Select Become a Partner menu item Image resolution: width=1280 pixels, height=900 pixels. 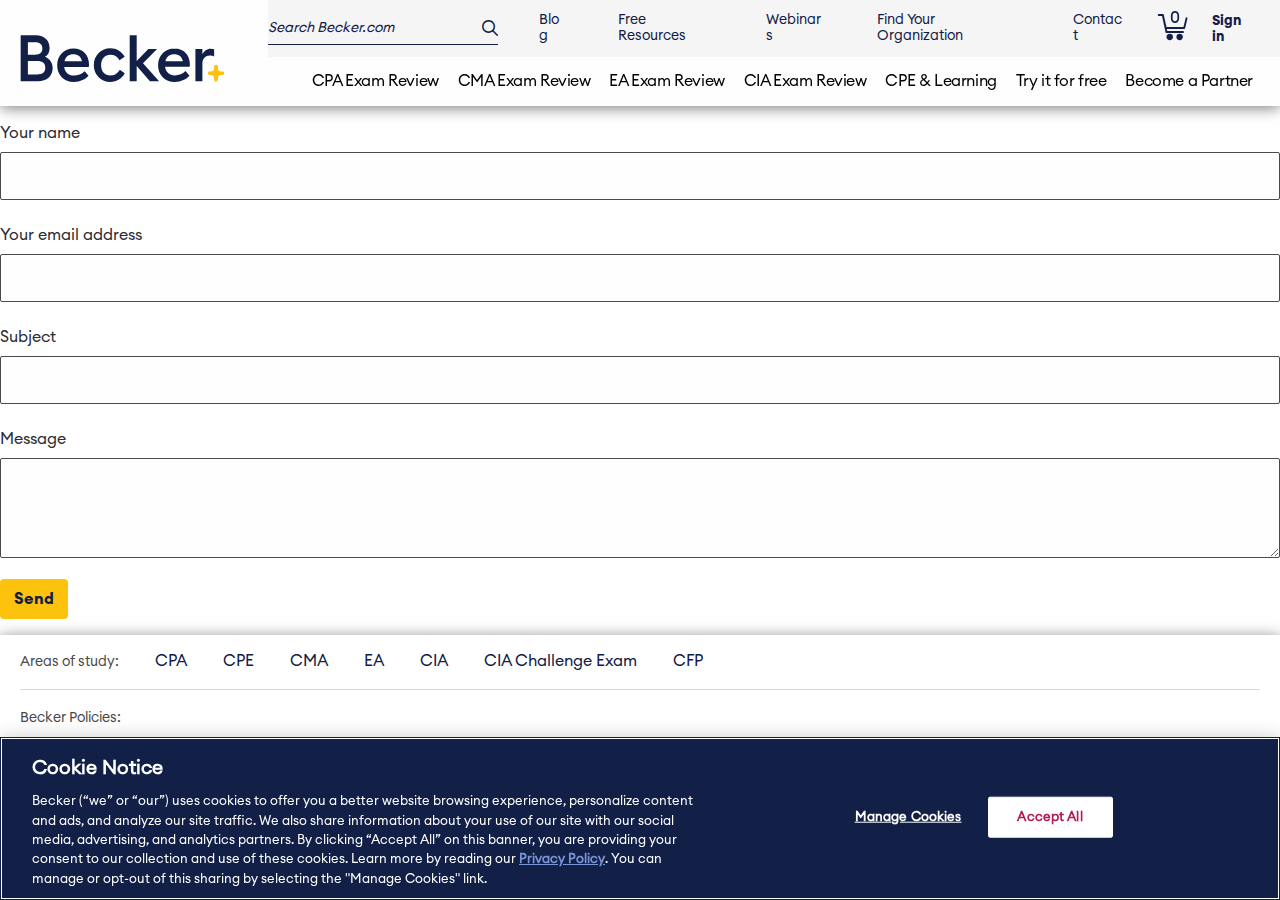tap(1189, 81)
